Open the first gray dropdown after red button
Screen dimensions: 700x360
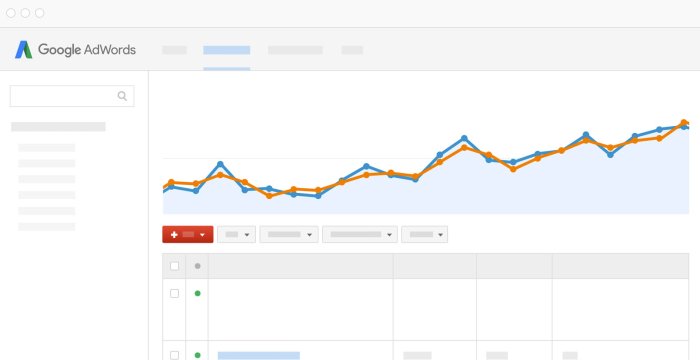click(x=237, y=234)
